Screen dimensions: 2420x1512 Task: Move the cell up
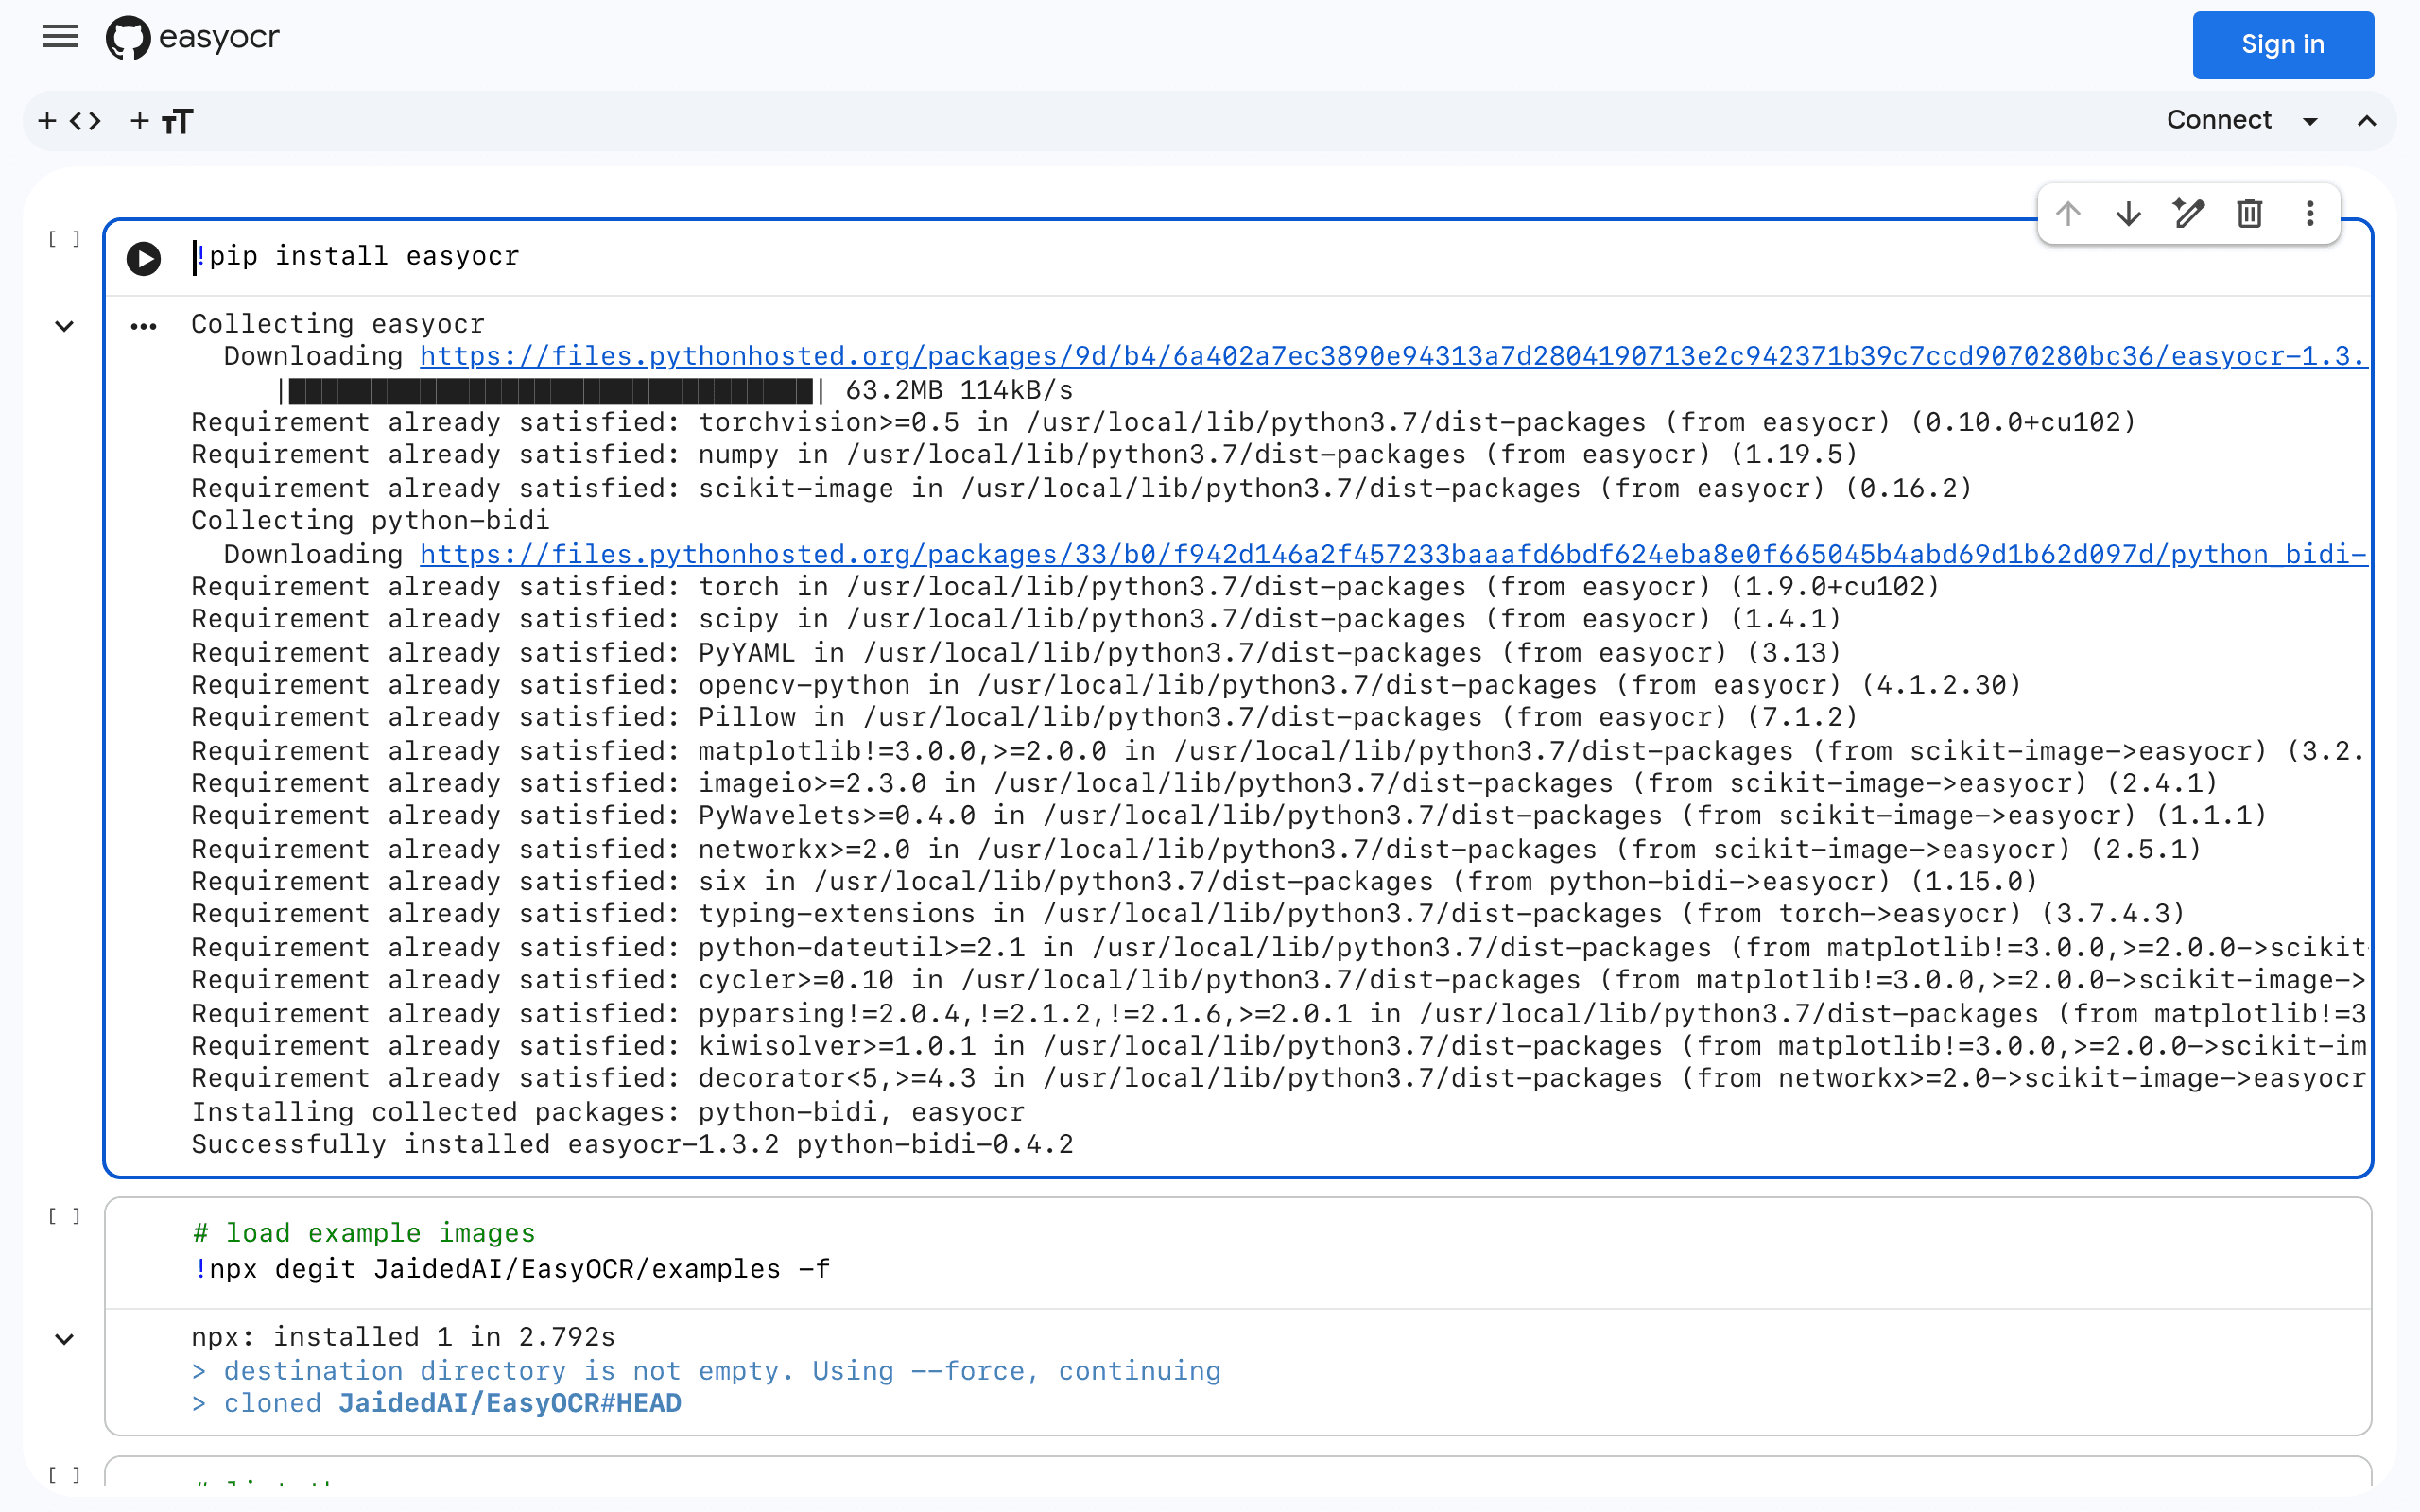pyautogui.click(x=2068, y=213)
